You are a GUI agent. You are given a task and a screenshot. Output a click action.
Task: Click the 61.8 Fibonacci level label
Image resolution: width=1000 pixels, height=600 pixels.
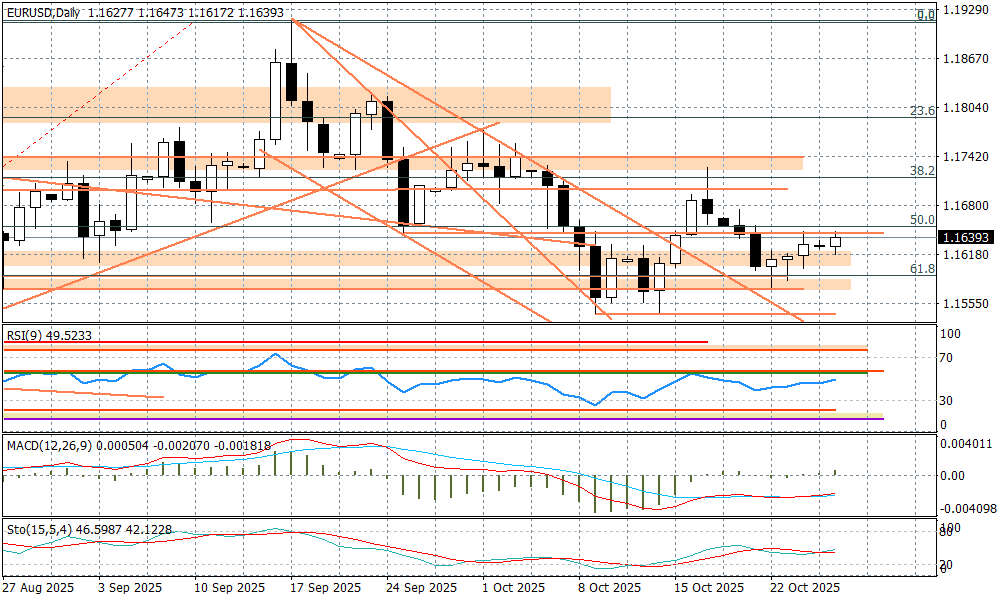click(922, 269)
